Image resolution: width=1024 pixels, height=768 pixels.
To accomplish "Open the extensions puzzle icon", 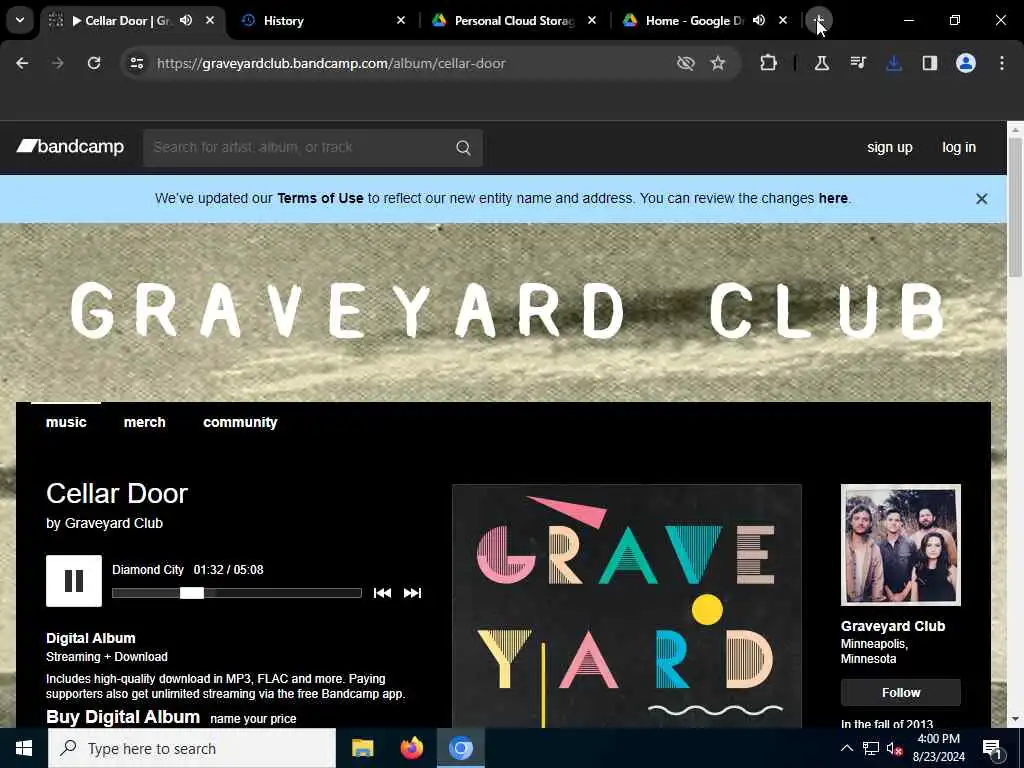I will (769, 63).
